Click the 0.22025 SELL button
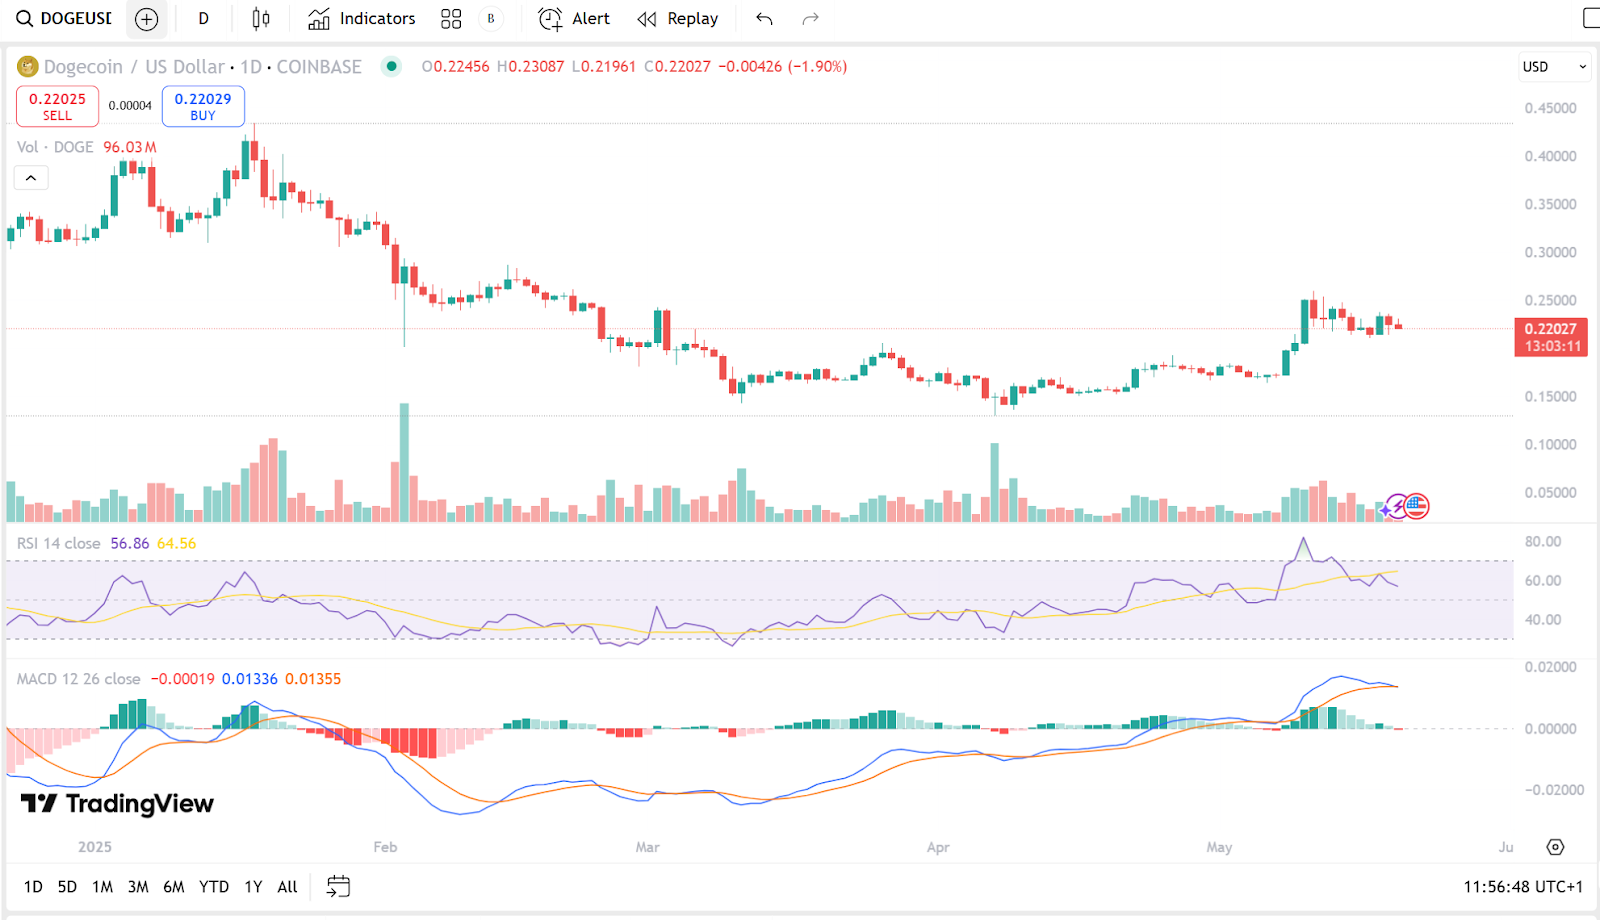Screen dimensions: 1600x920 coord(57,106)
